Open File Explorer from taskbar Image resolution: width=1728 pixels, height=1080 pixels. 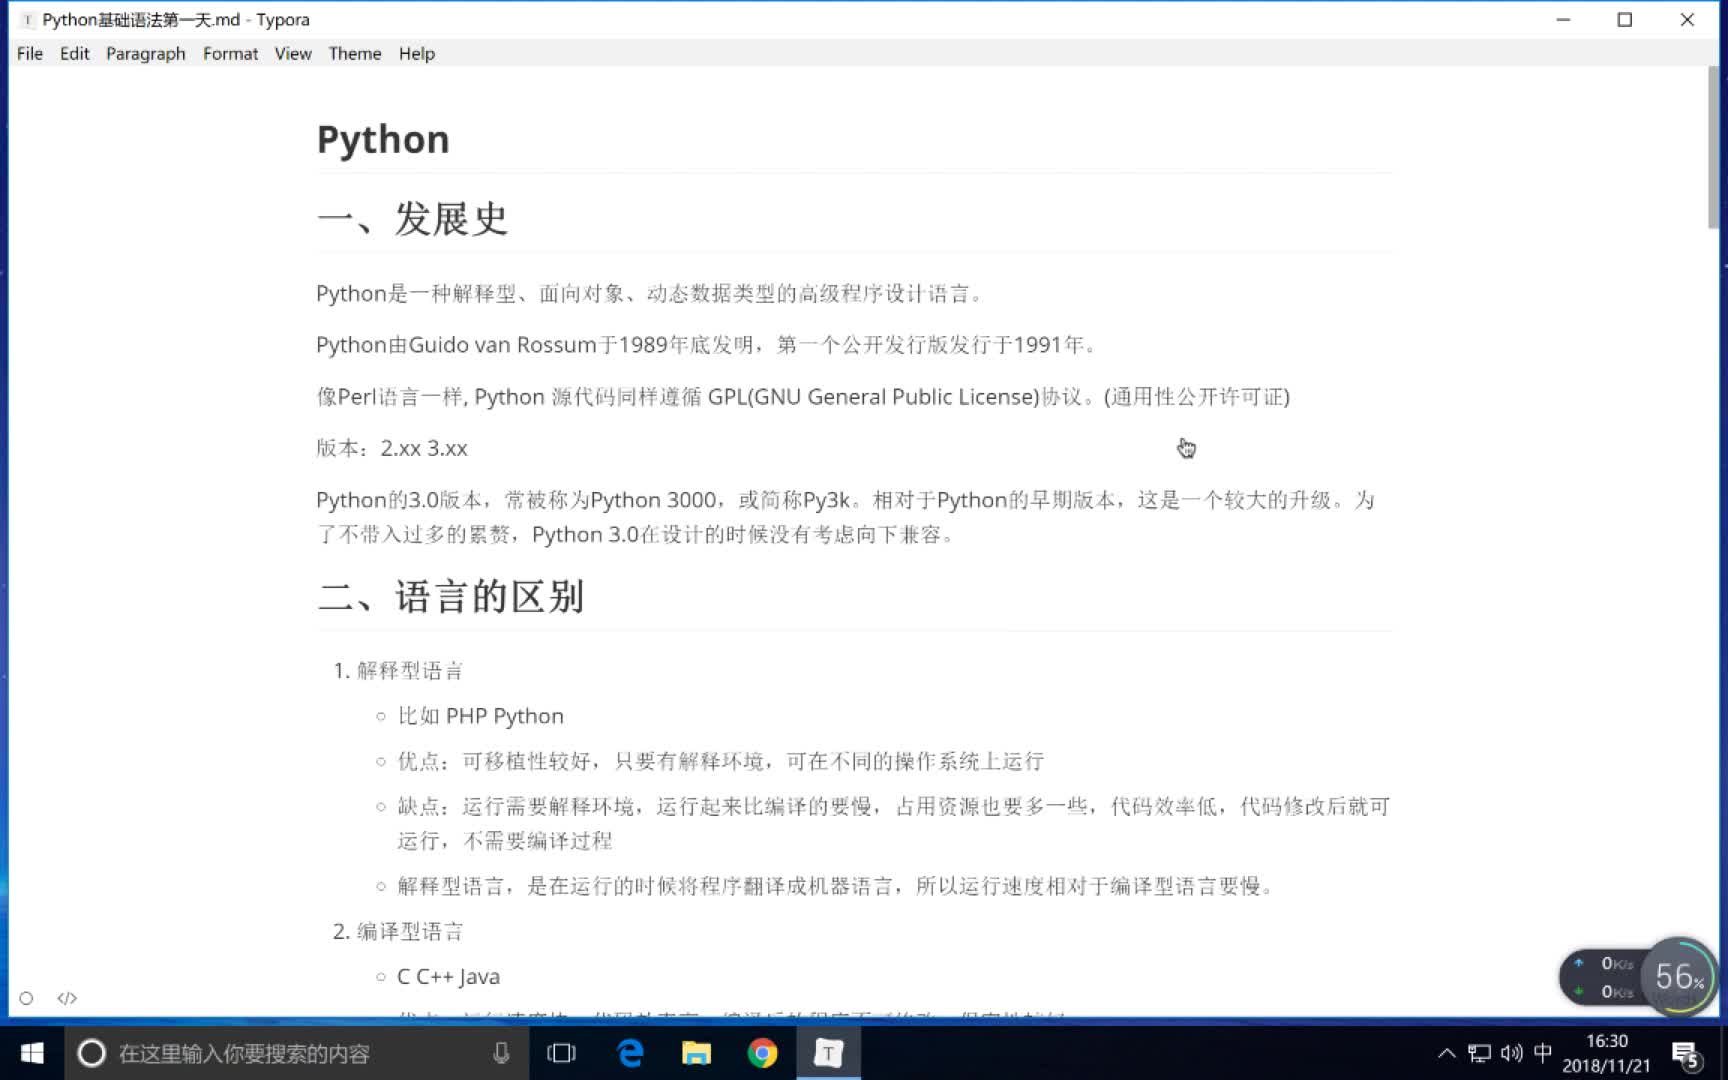[x=696, y=1053]
